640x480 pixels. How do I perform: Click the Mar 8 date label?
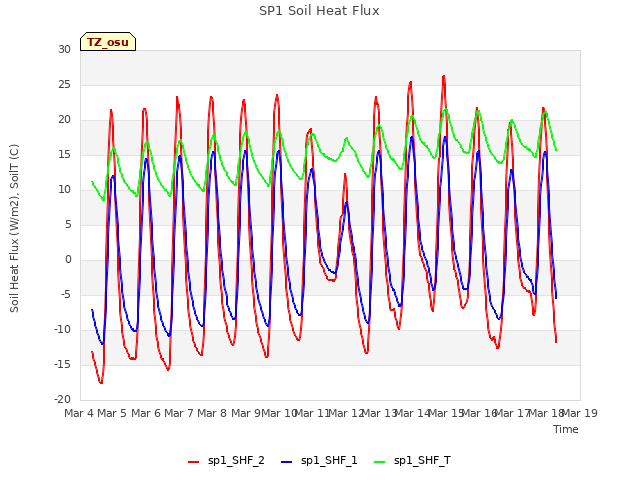[x=212, y=413]
